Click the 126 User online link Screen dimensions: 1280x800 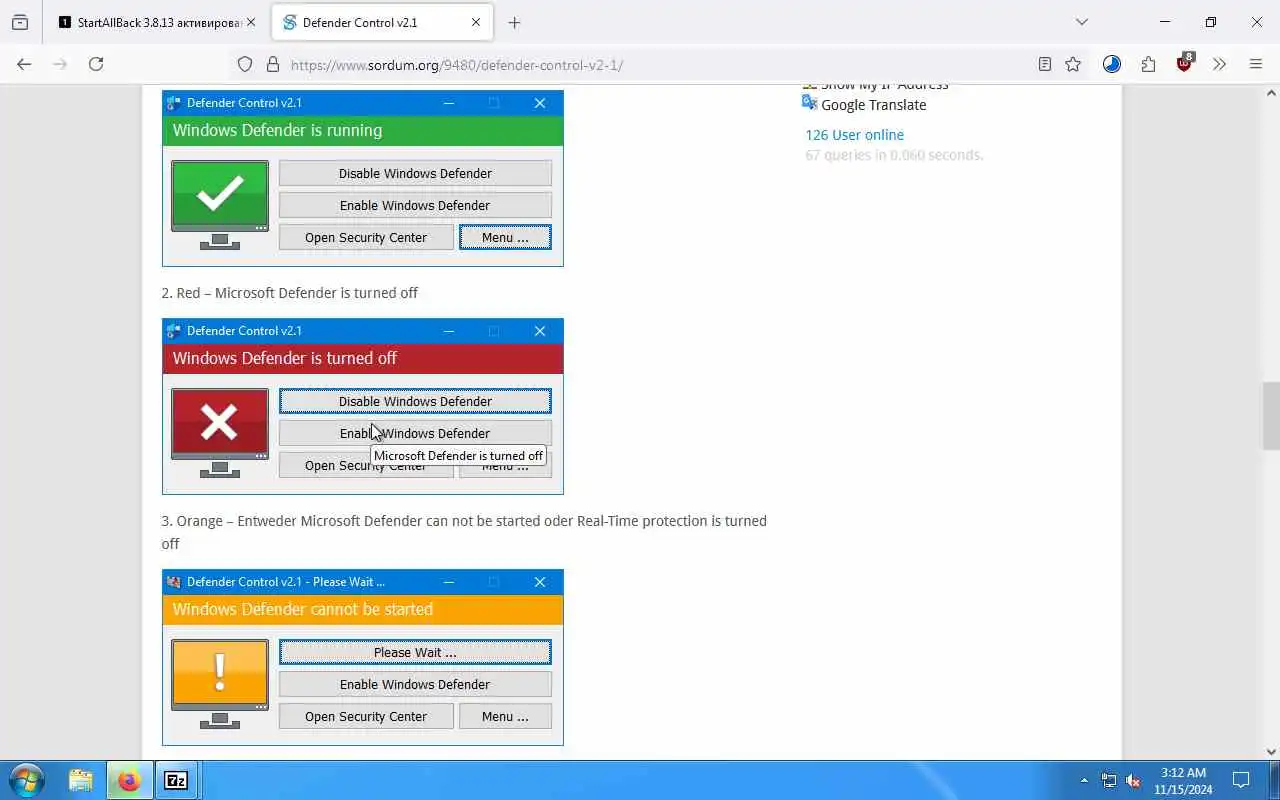[854, 135]
